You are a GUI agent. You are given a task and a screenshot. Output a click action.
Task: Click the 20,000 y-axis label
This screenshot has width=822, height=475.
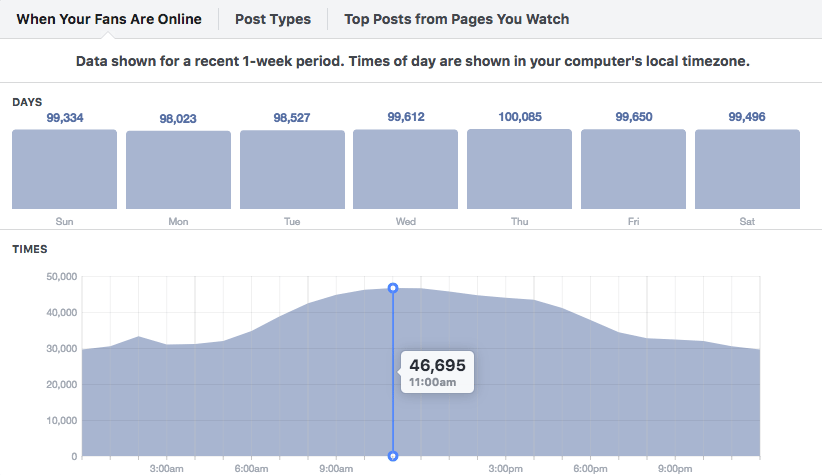click(x=61, y=384)
